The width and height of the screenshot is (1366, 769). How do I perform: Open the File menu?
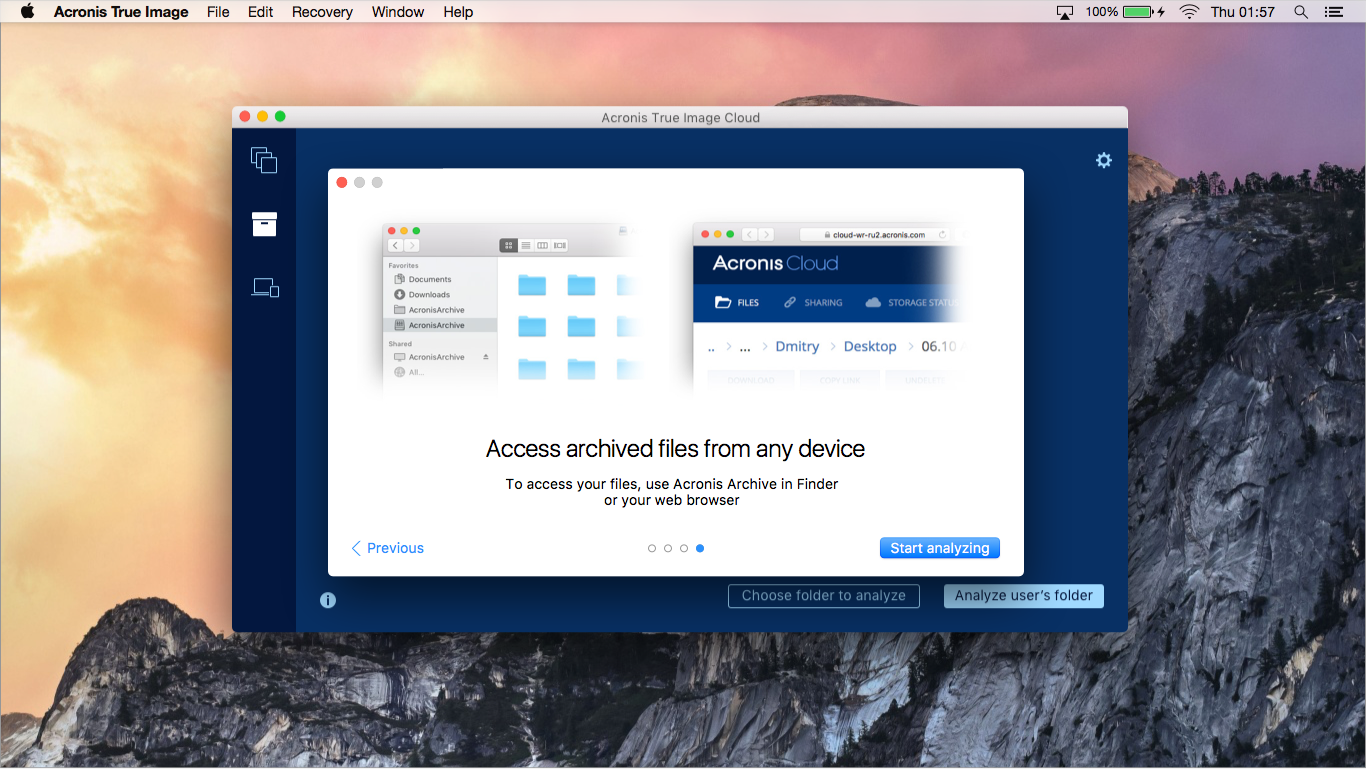218,12
